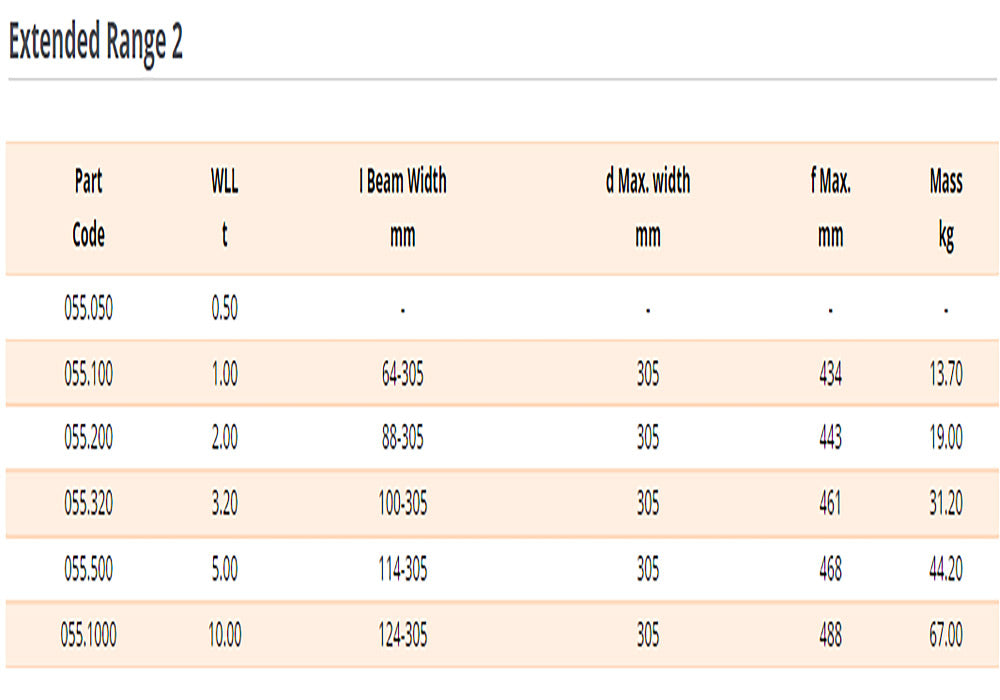Viewport: 1000px width, 700px height.
Task: Select the f Max. mm header
Action: (x=830, y=208)
